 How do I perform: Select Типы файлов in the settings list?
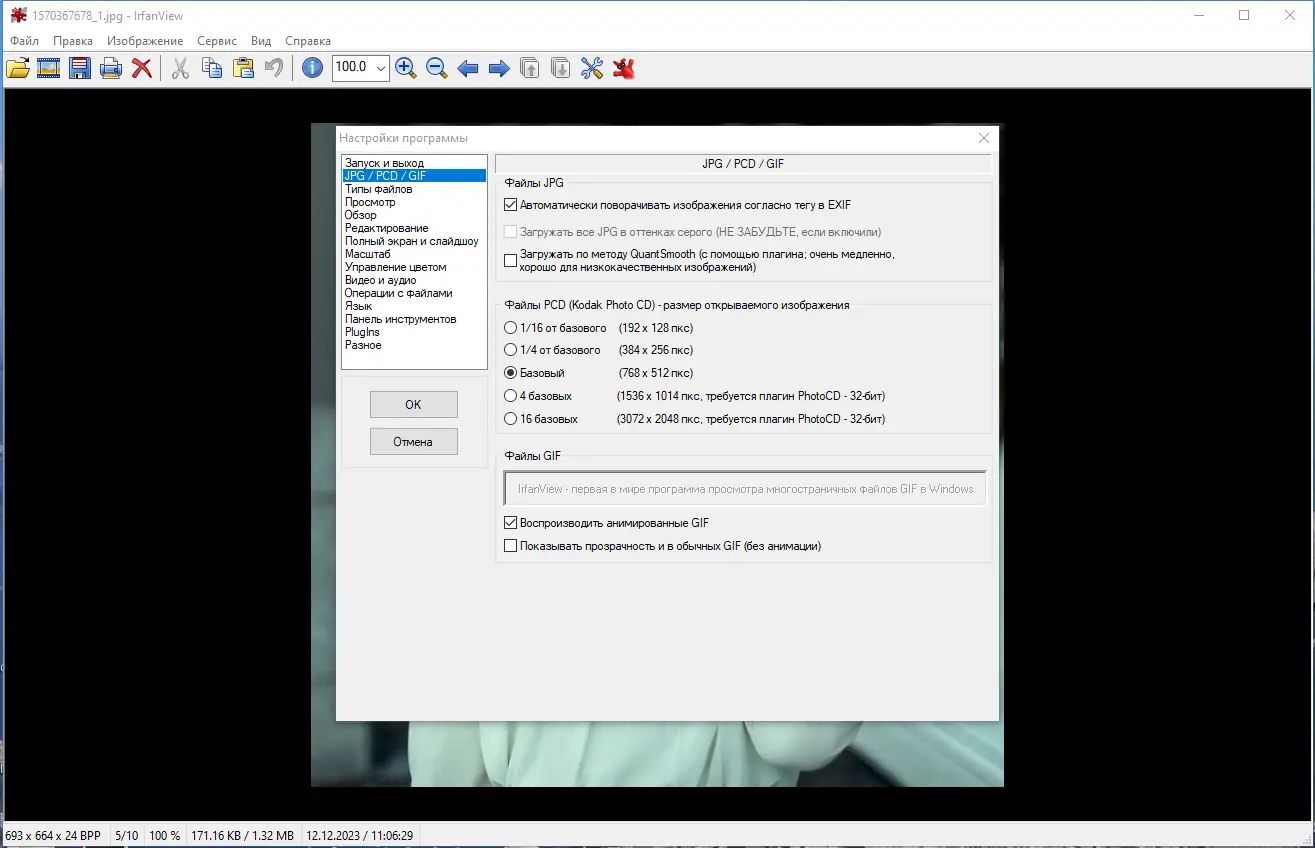414,189
